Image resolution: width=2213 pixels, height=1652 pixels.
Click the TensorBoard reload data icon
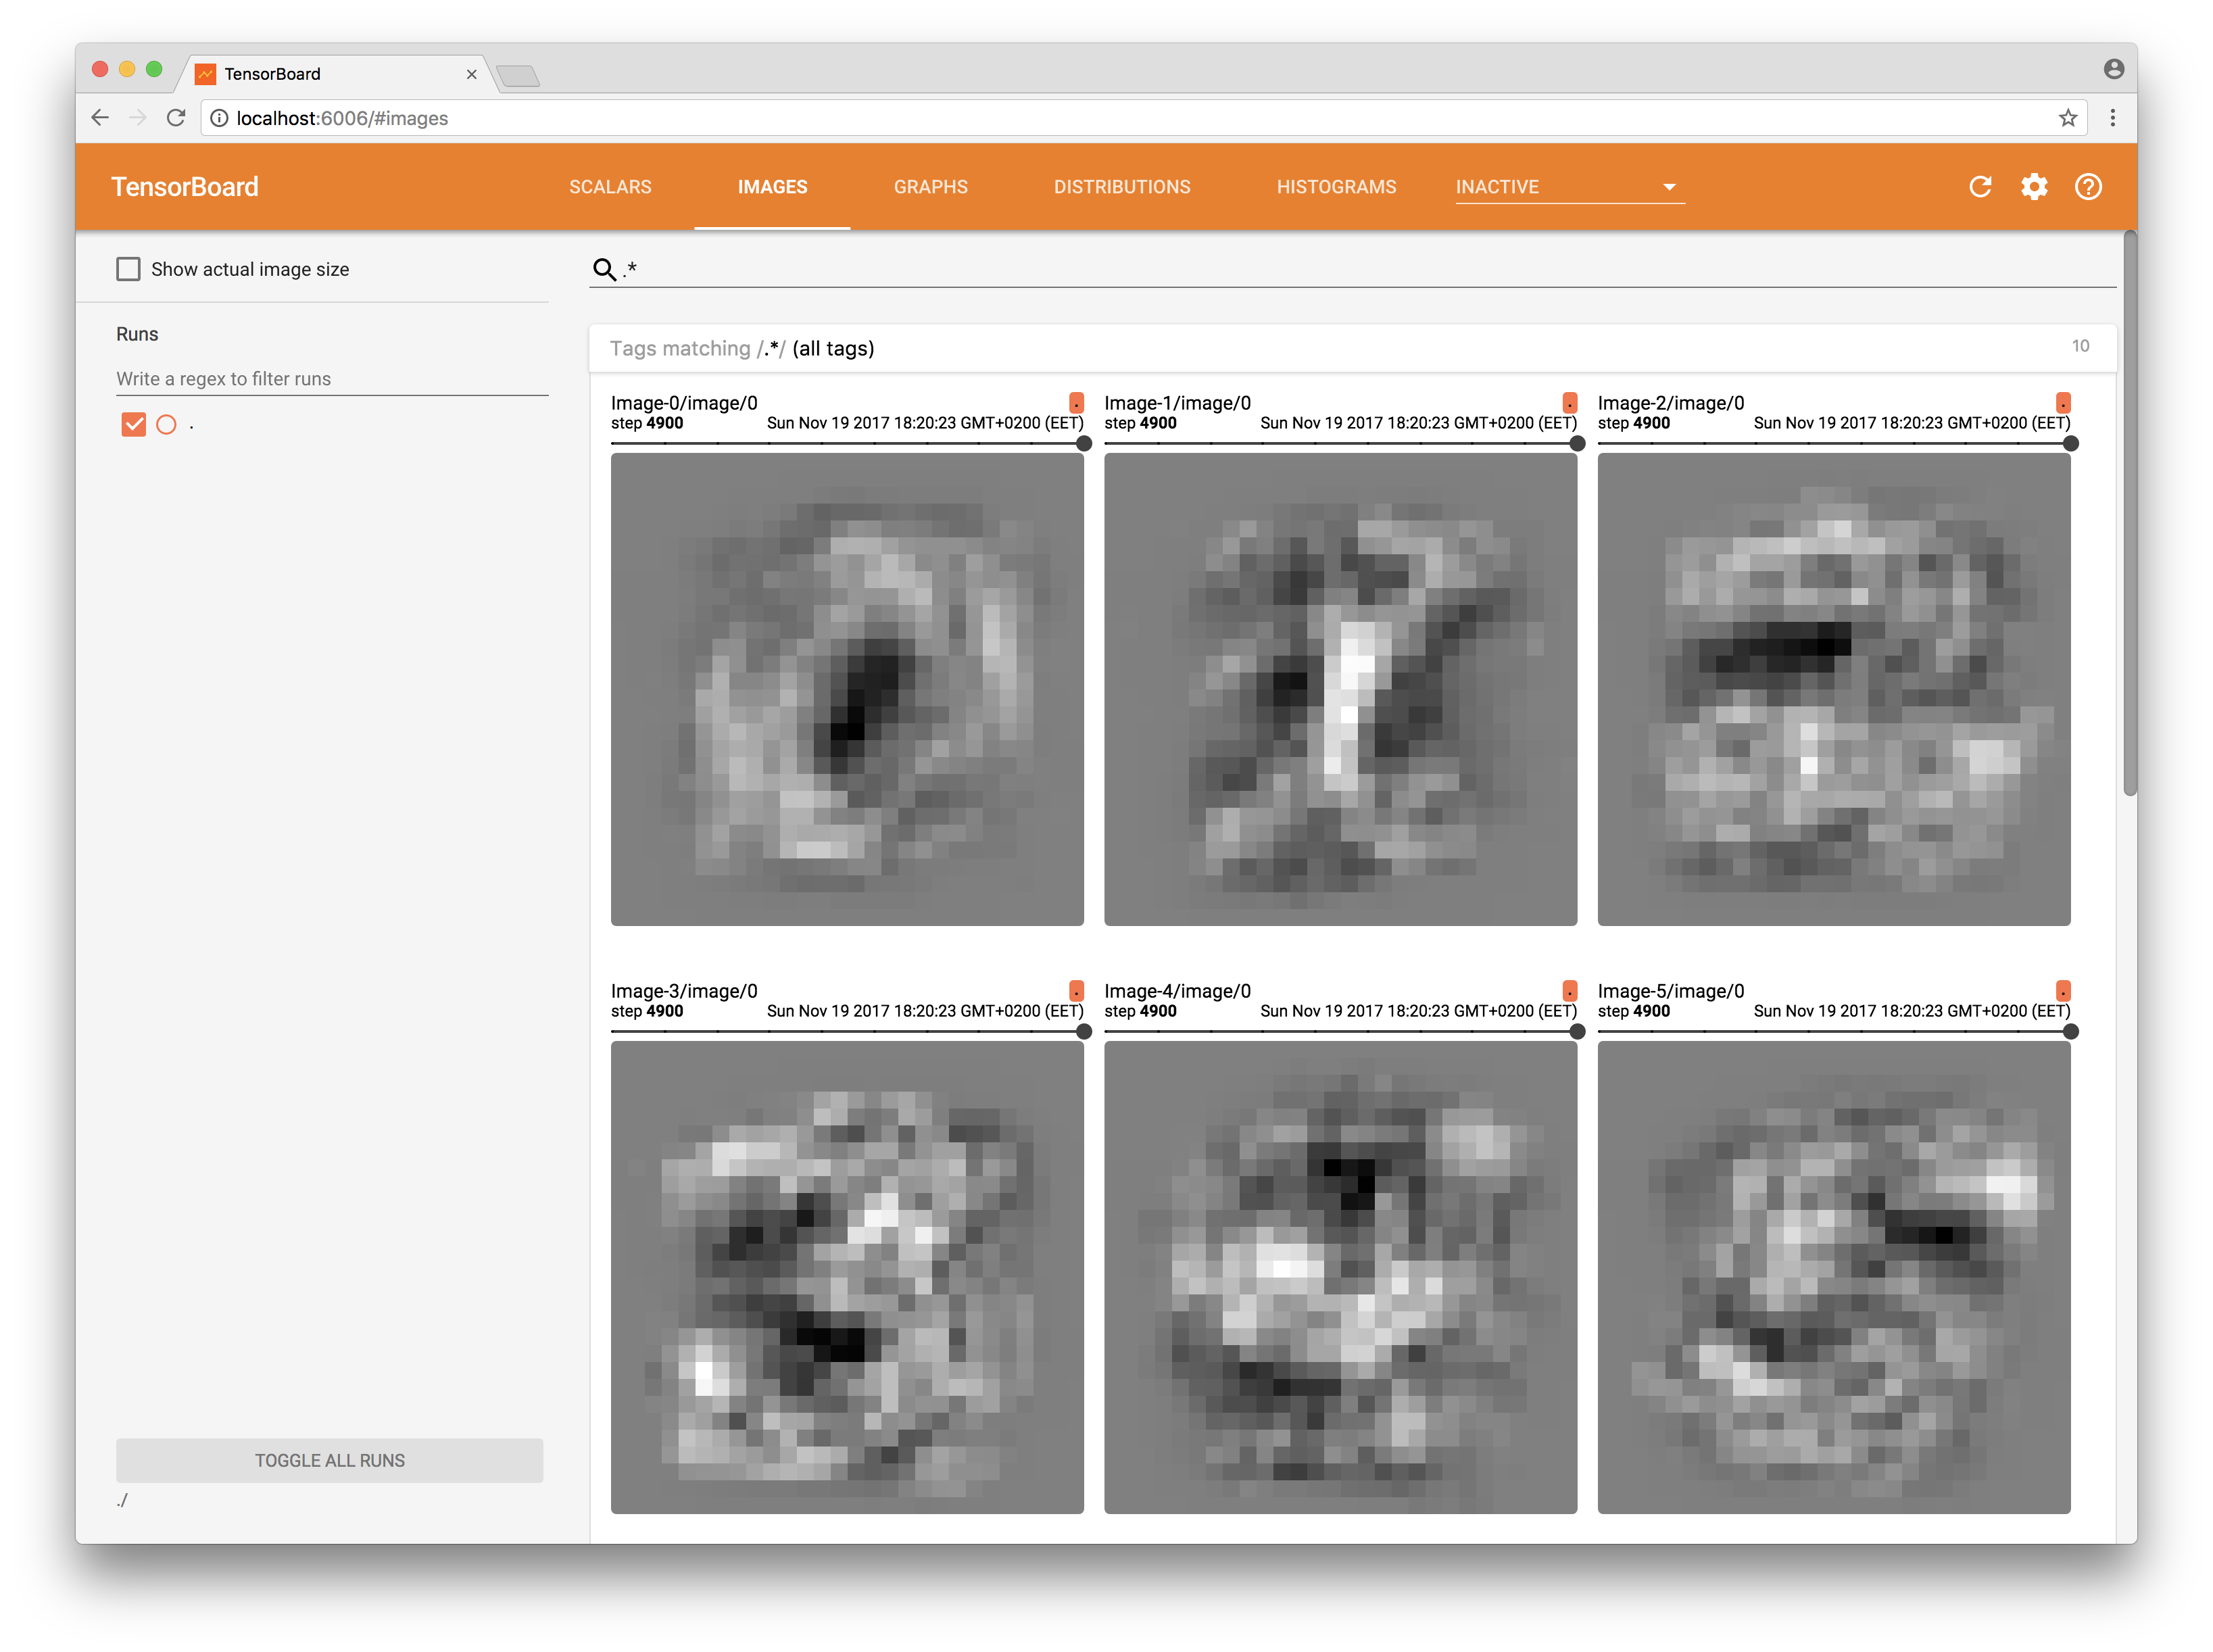point(1980,187)
